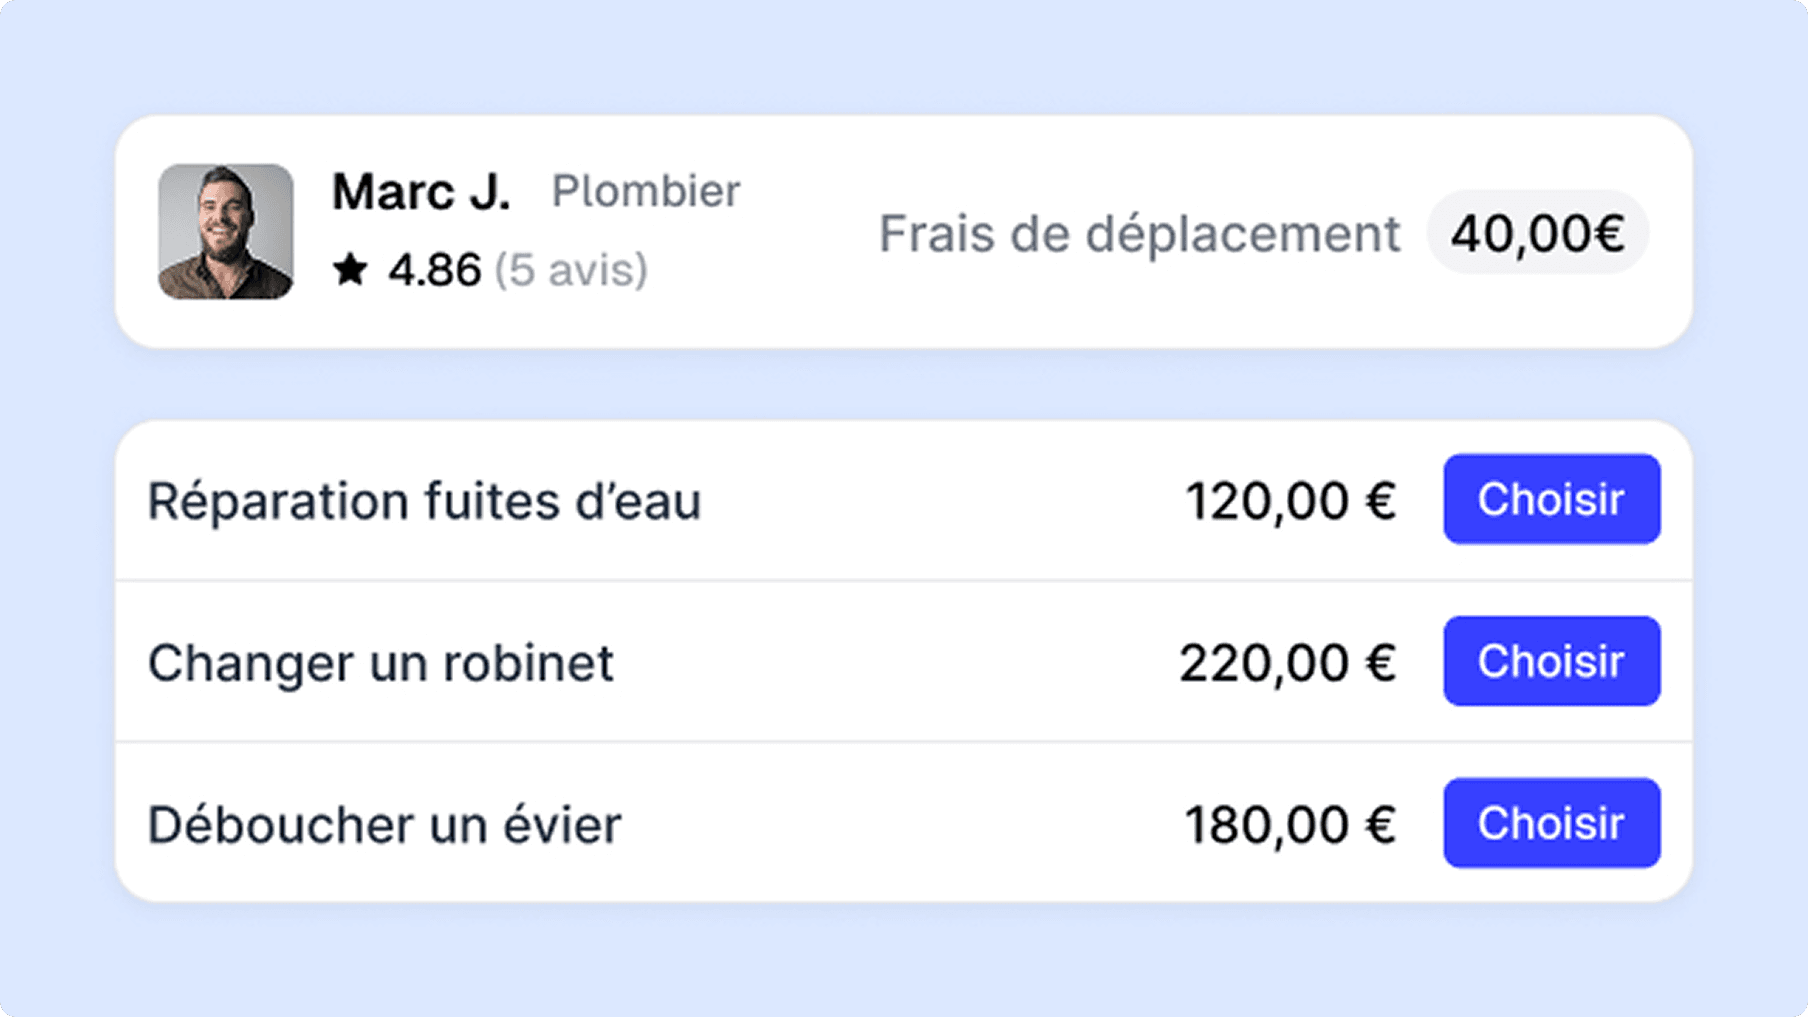1808x1017 pixels.
Task: Select the Choisir button for Réparation fuites d'eau
Action: tap(1551, 499)
